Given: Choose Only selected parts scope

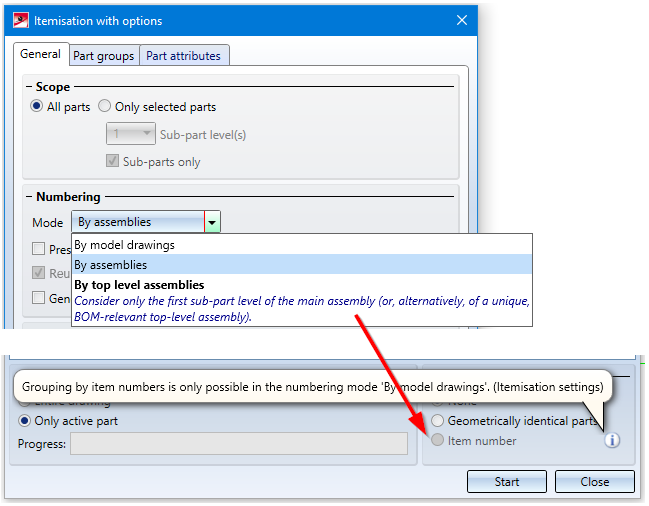Looking at the screenshot, I should click(104, 106).
